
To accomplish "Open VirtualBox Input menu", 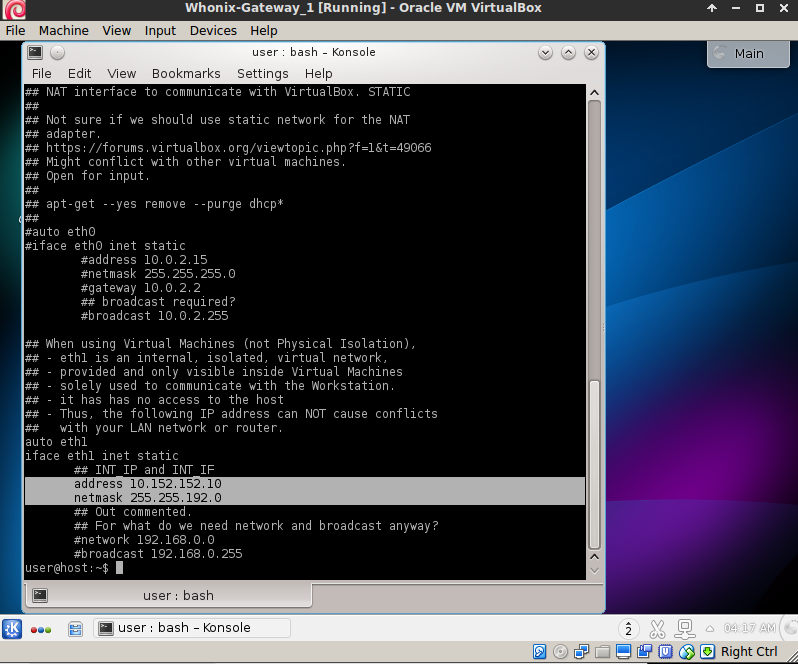I will (x=160, y=31).
